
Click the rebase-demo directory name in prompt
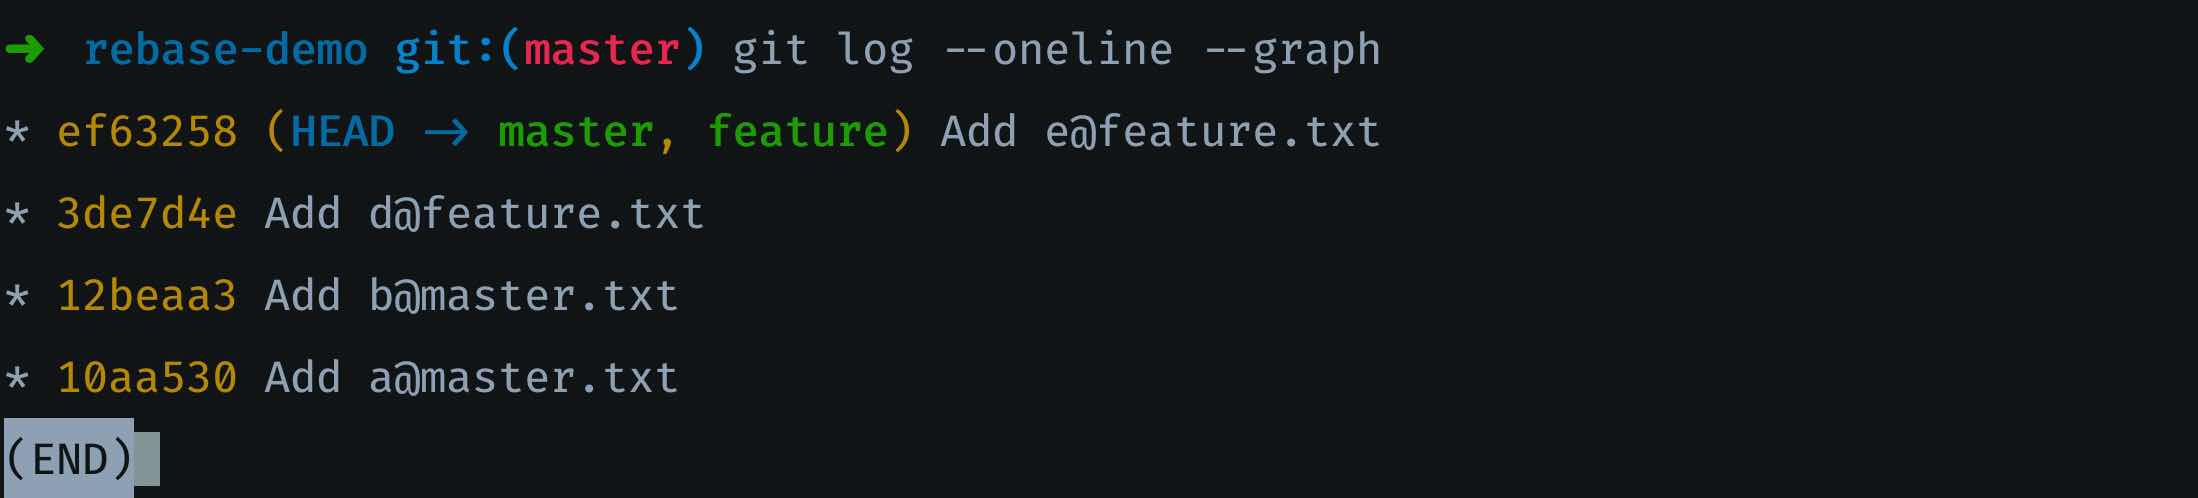point(225,49)
